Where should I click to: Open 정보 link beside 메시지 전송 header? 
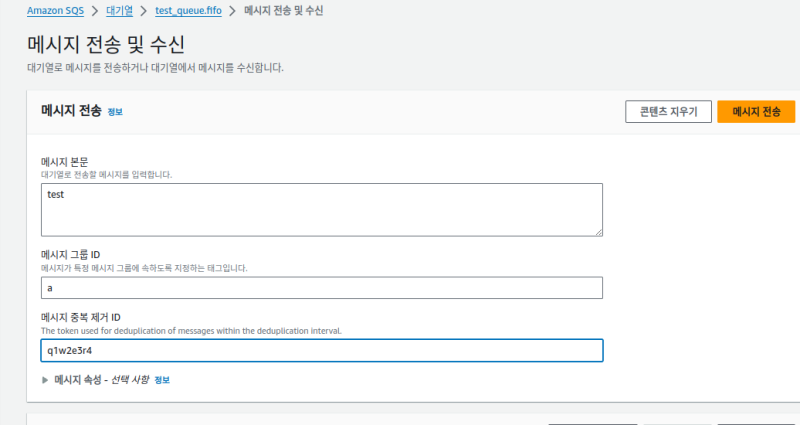click(115, 112)
